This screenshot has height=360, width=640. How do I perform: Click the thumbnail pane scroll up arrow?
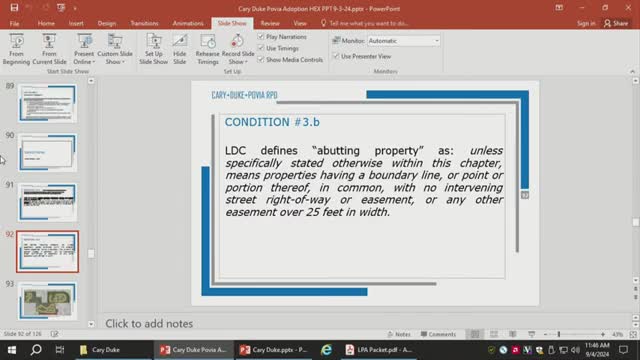coord(91,81)
